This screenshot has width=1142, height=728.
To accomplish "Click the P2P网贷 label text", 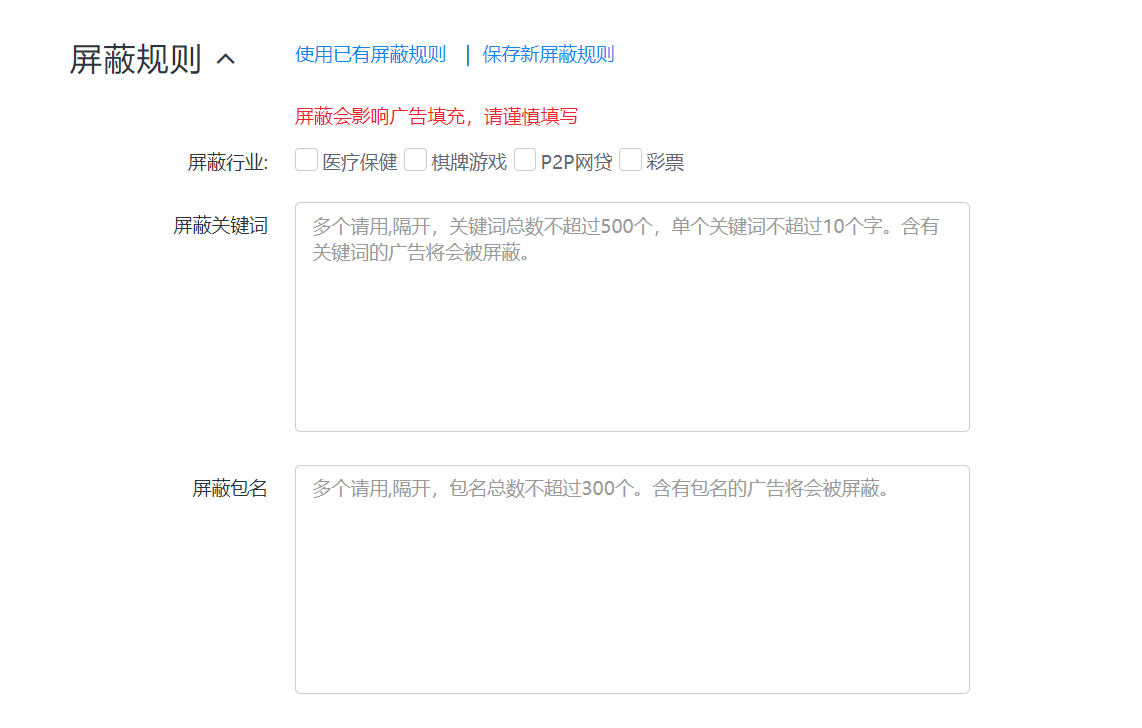I will point(576,162).
